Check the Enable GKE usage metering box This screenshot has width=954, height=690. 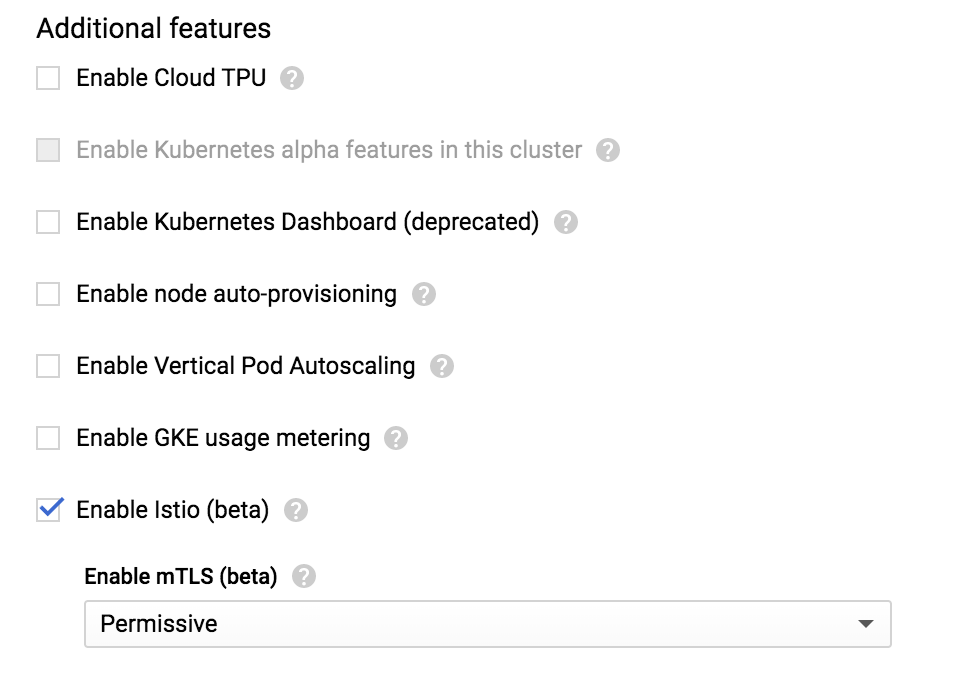(48, 438)
